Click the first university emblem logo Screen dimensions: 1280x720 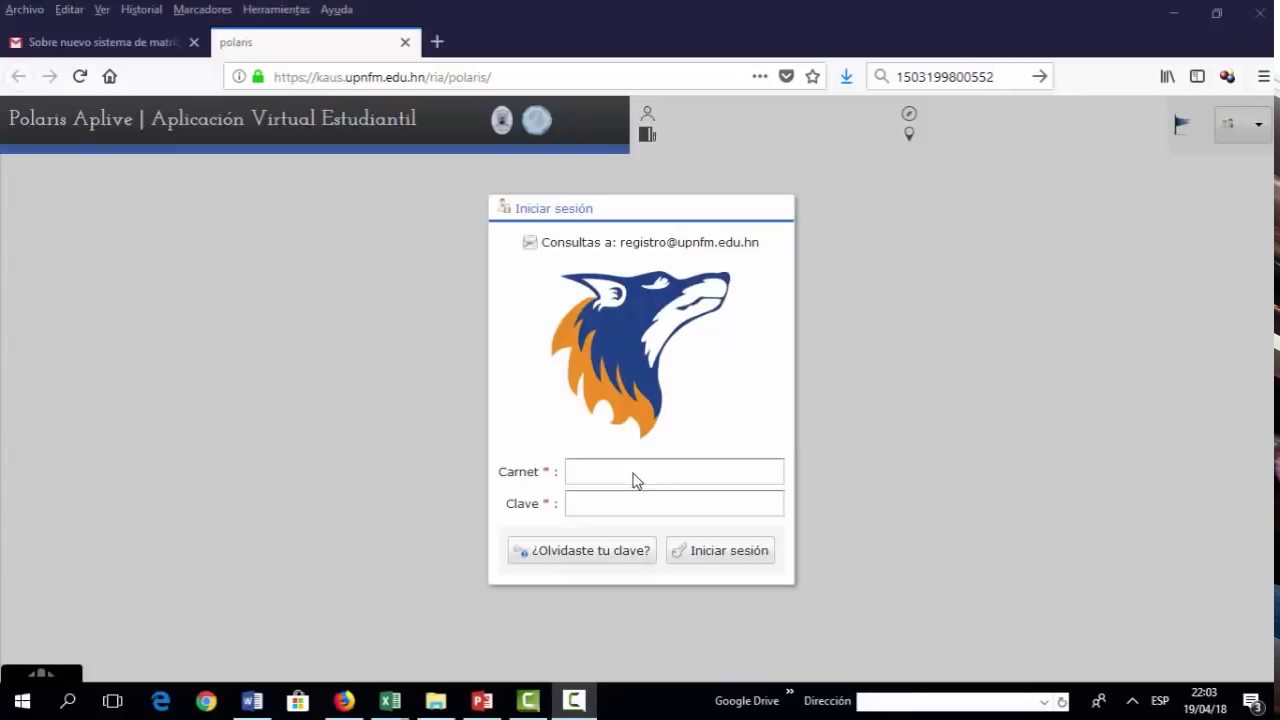click(502, 120)
